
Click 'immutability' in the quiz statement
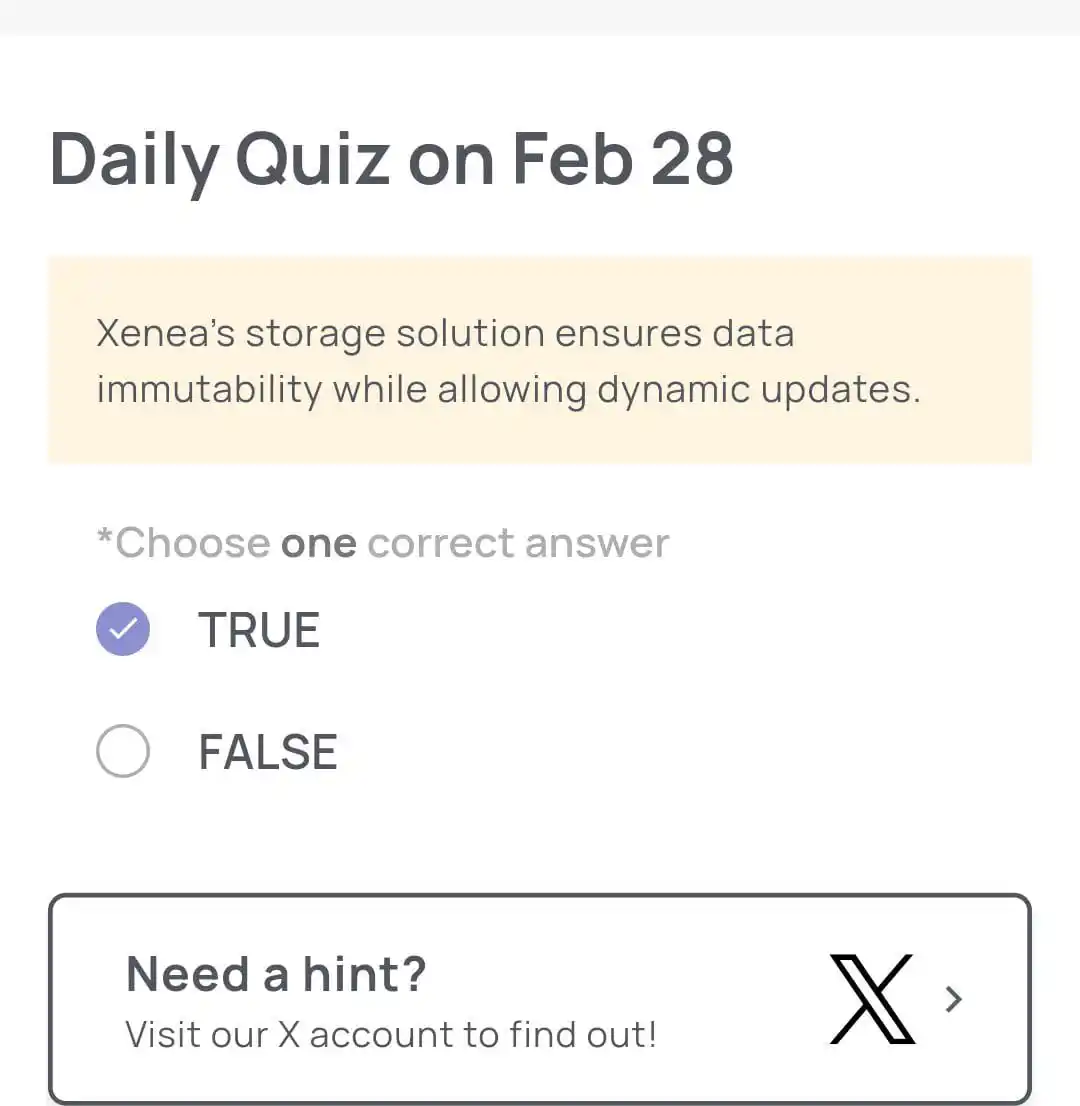(209, 390)
